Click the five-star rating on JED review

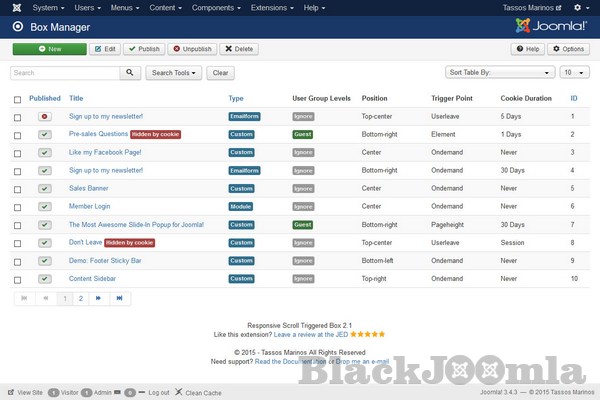(367, 335)
